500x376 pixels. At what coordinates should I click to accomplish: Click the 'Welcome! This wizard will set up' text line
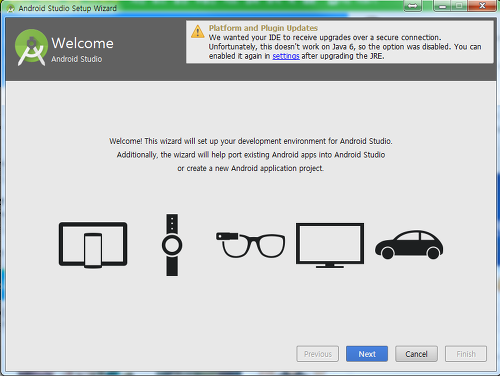(251, 141)
